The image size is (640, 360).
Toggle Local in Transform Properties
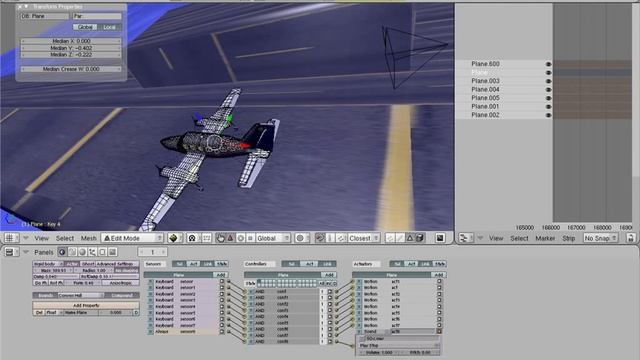pos(109,27)
